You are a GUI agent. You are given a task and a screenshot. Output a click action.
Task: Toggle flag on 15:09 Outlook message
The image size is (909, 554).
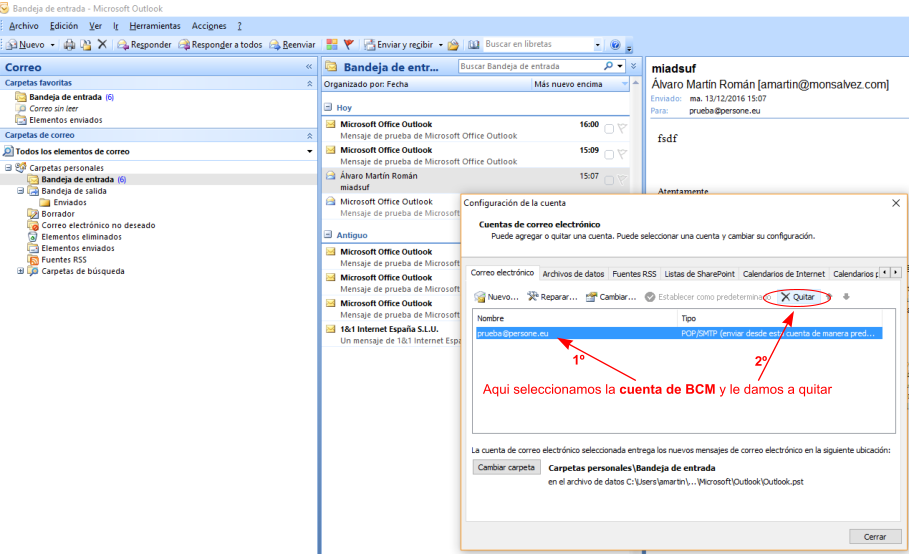(621, 154)
